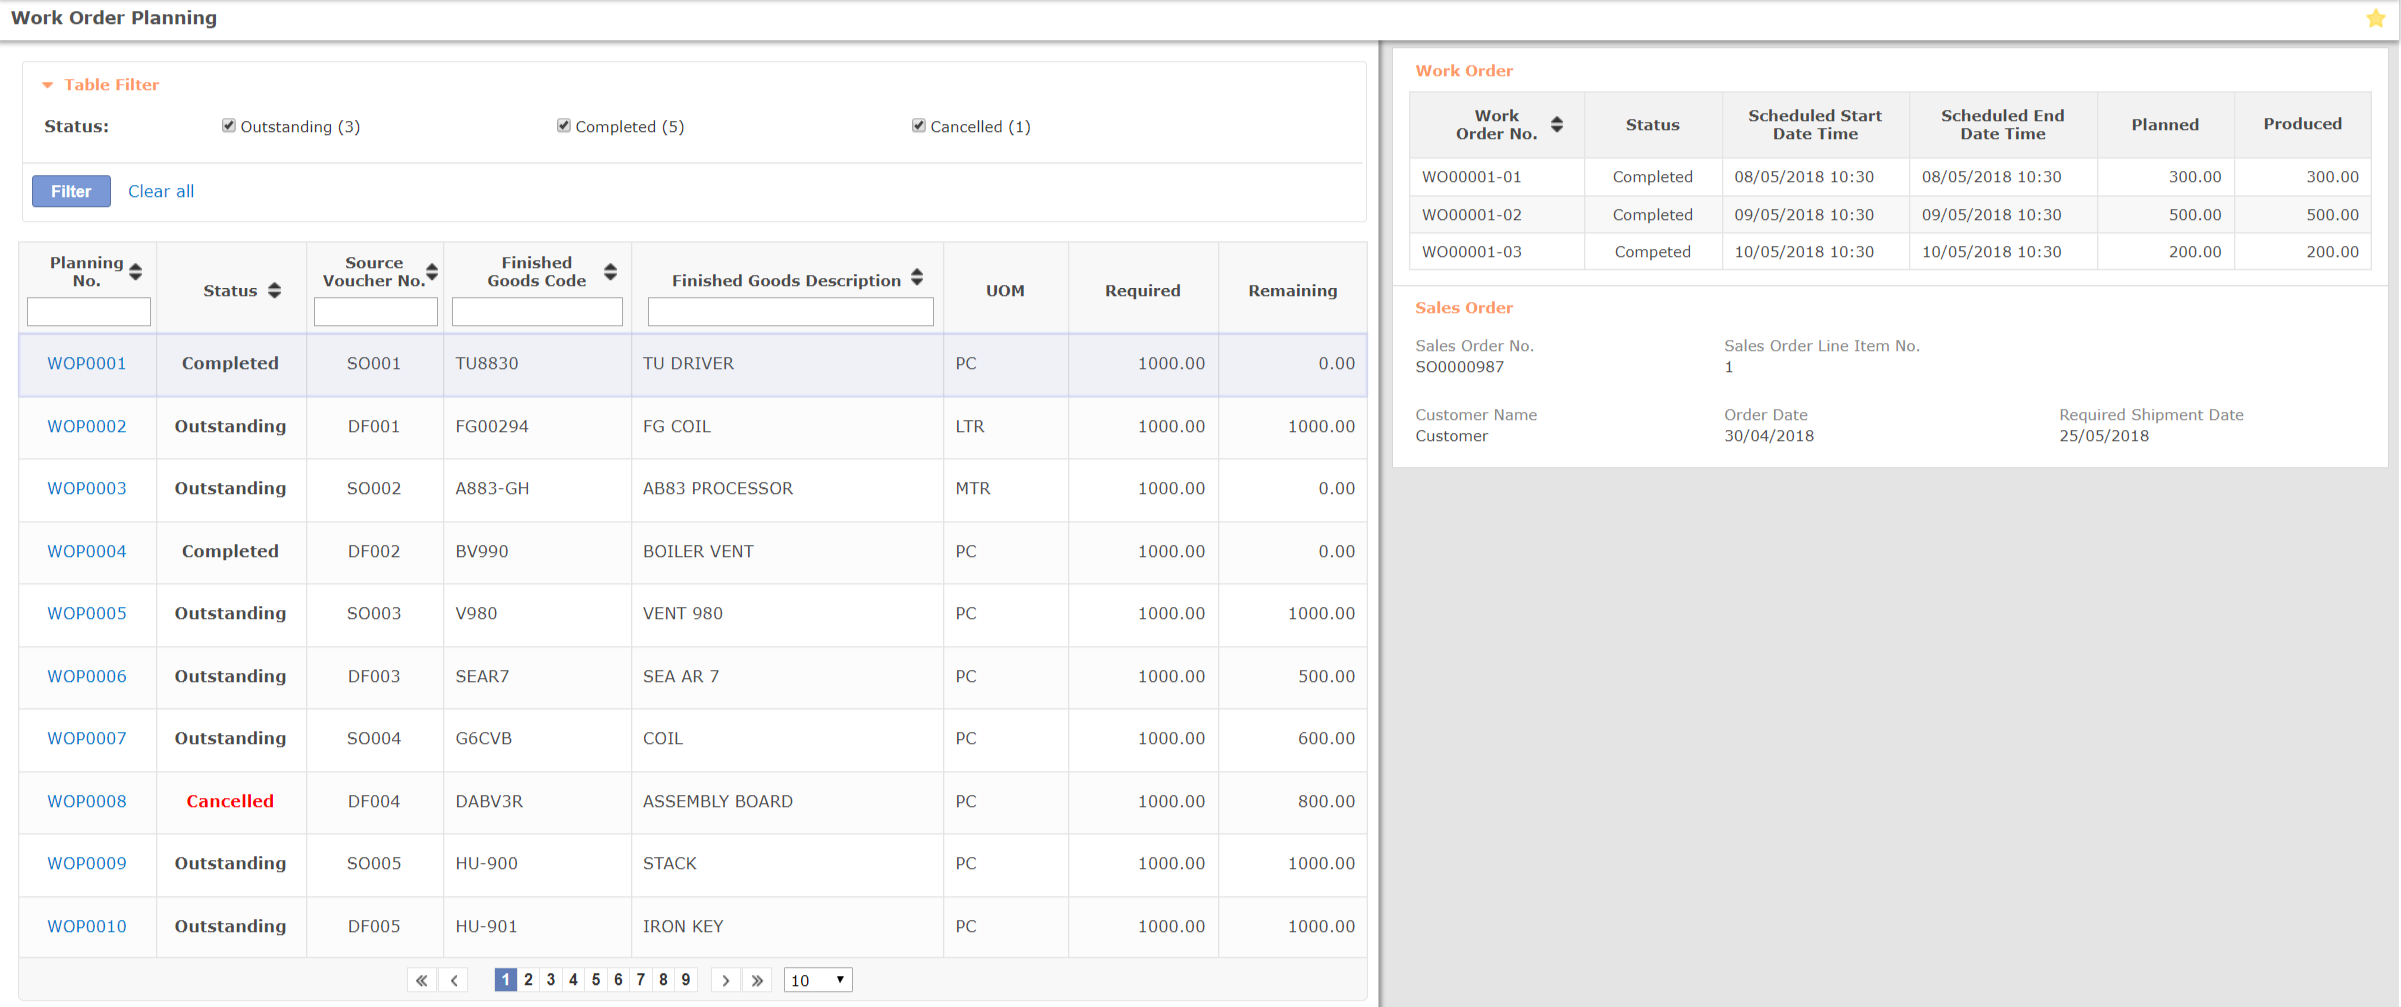Toggle the Completed status checkbox
Screen dimensions: 2401x1007
[x=564, y=126]
